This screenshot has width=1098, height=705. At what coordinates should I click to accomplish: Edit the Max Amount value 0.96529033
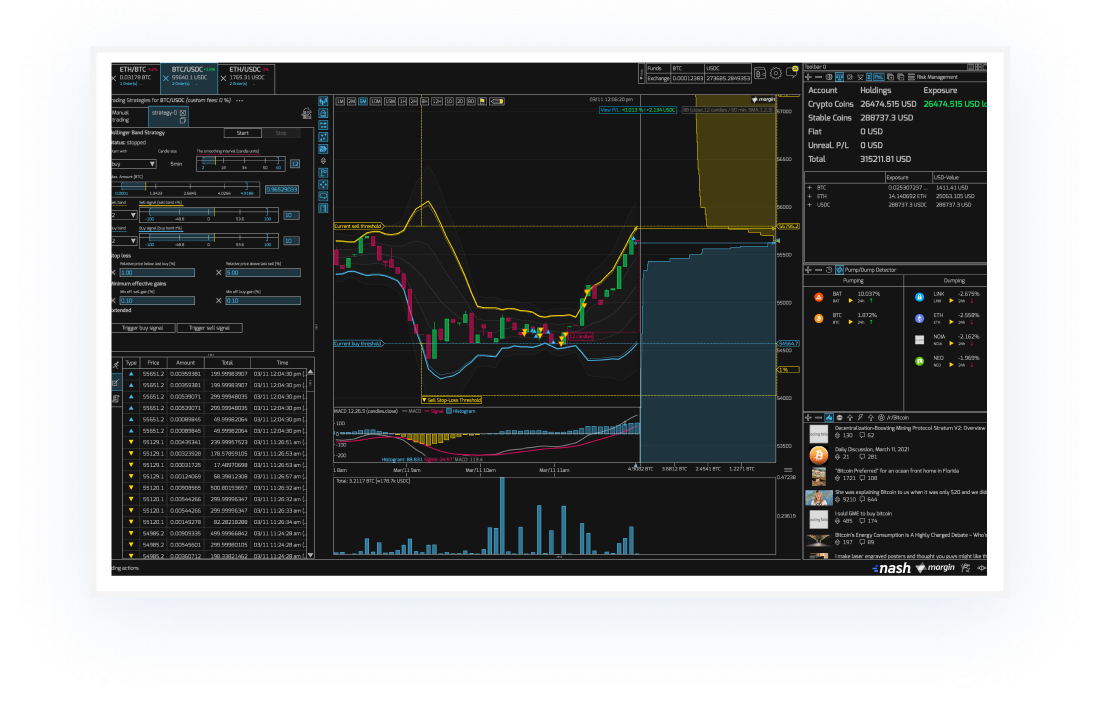pyautogui.click(x=282, y=190)
